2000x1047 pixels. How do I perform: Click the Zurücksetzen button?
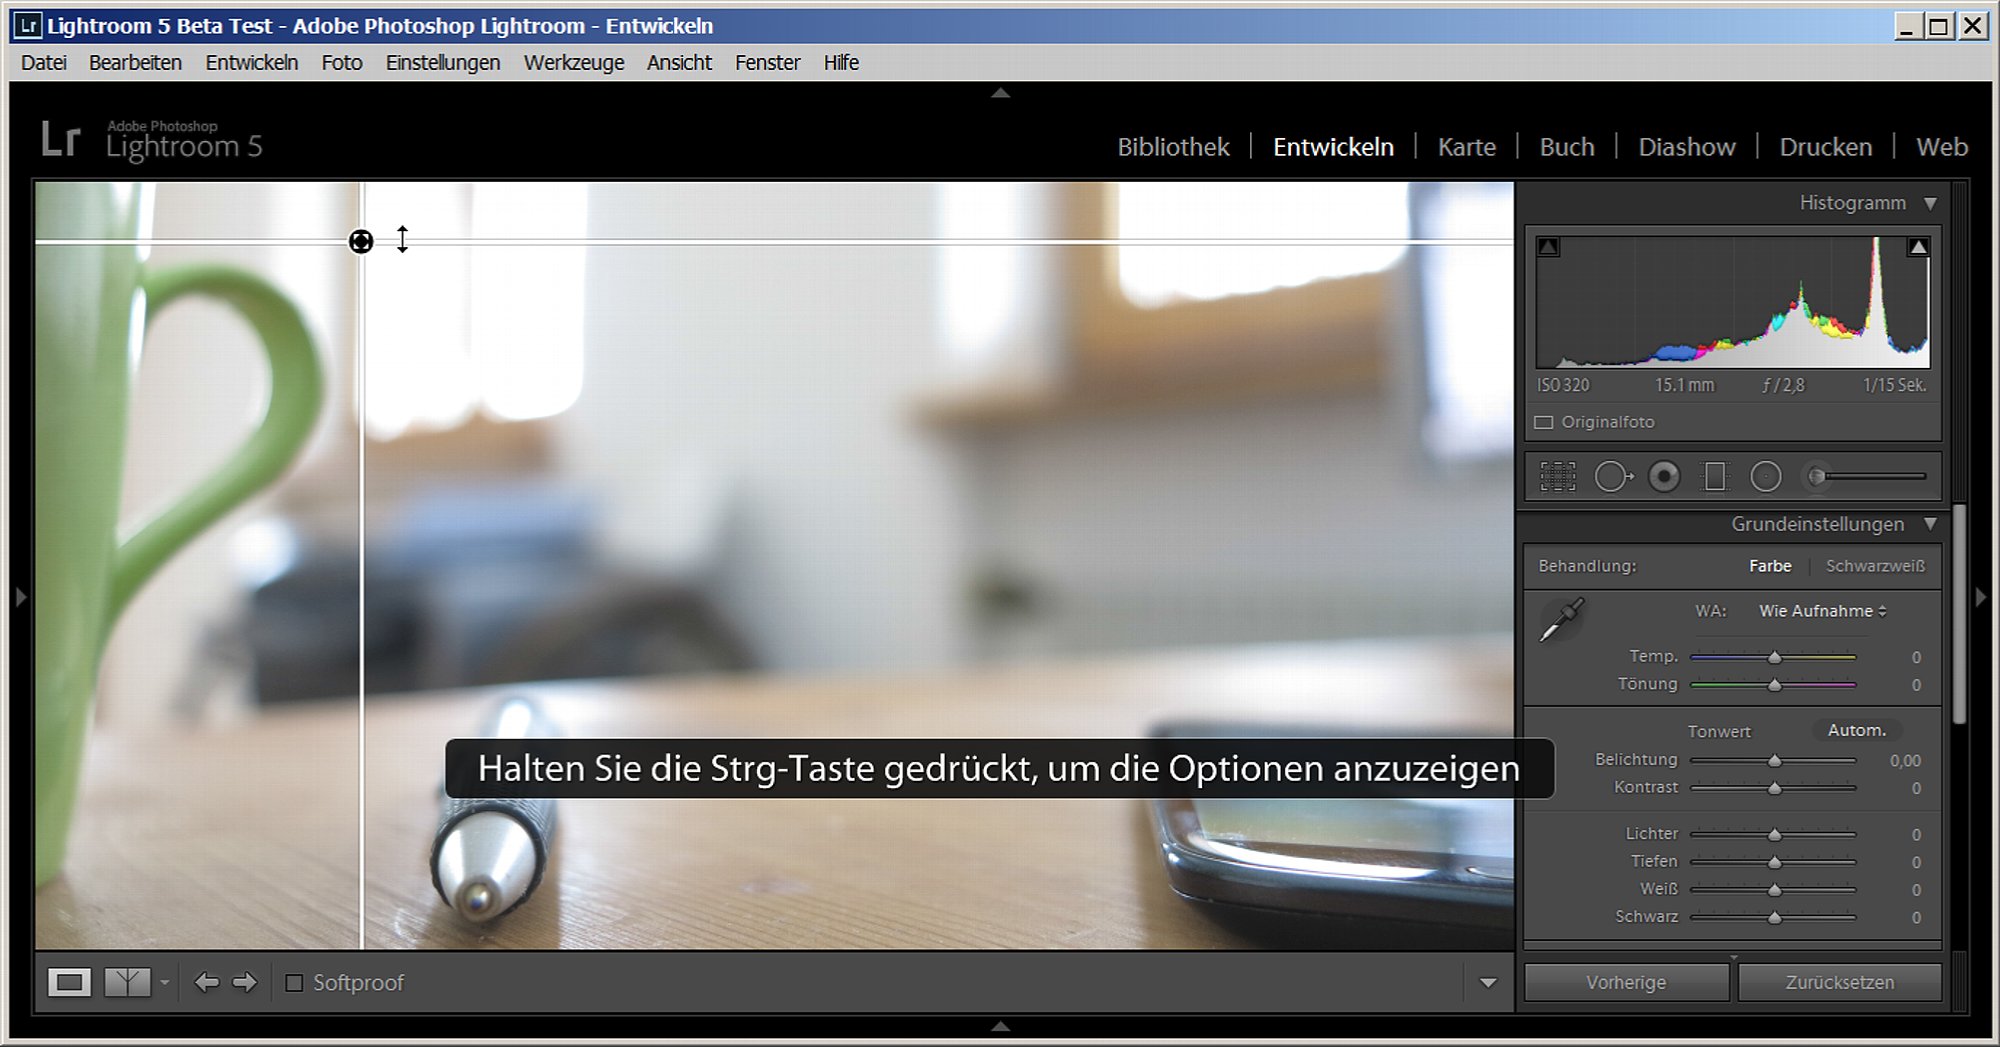pos(1840,982)
